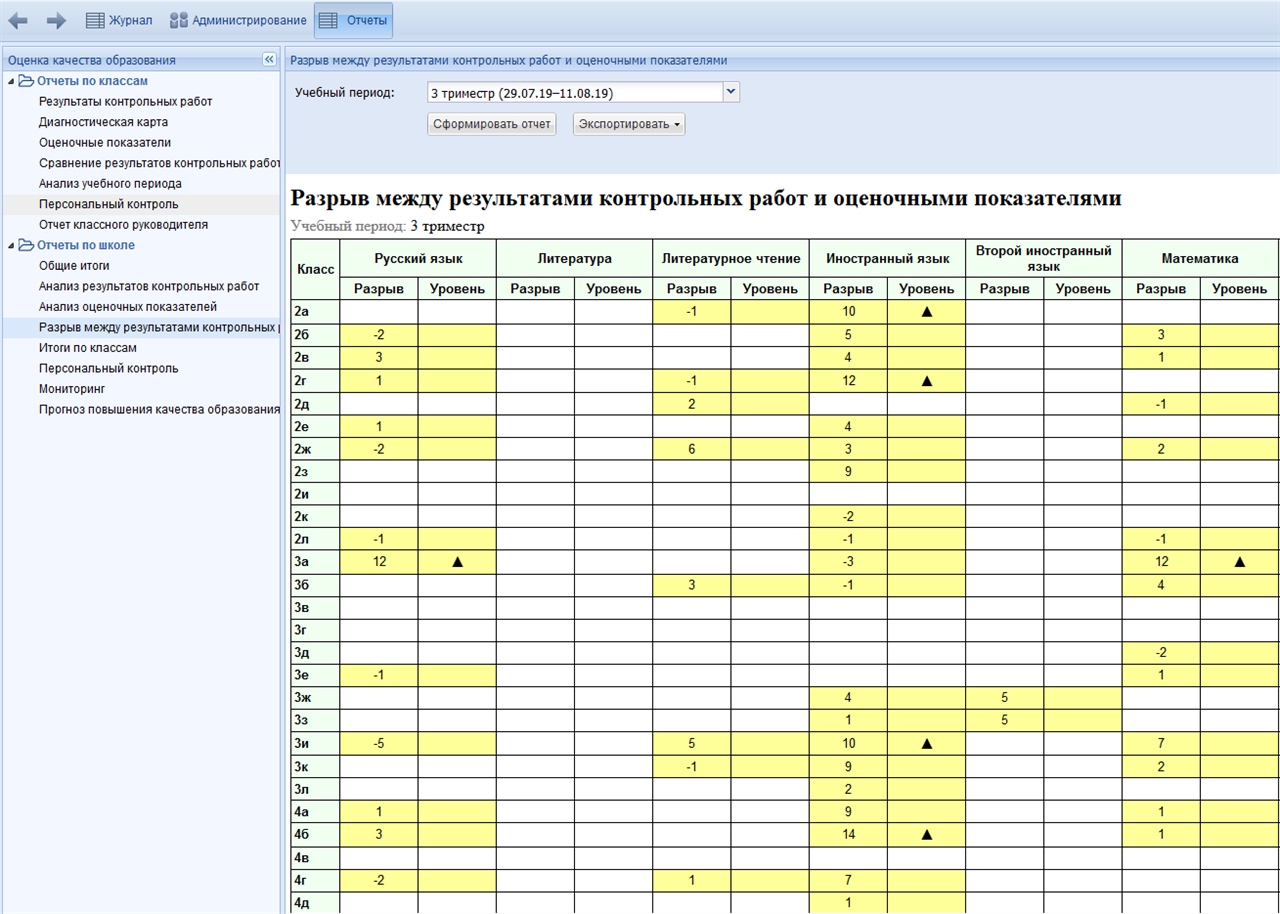
Task: Click the folder icon beside Отчеты по школе
Action: tap(26, 245)
